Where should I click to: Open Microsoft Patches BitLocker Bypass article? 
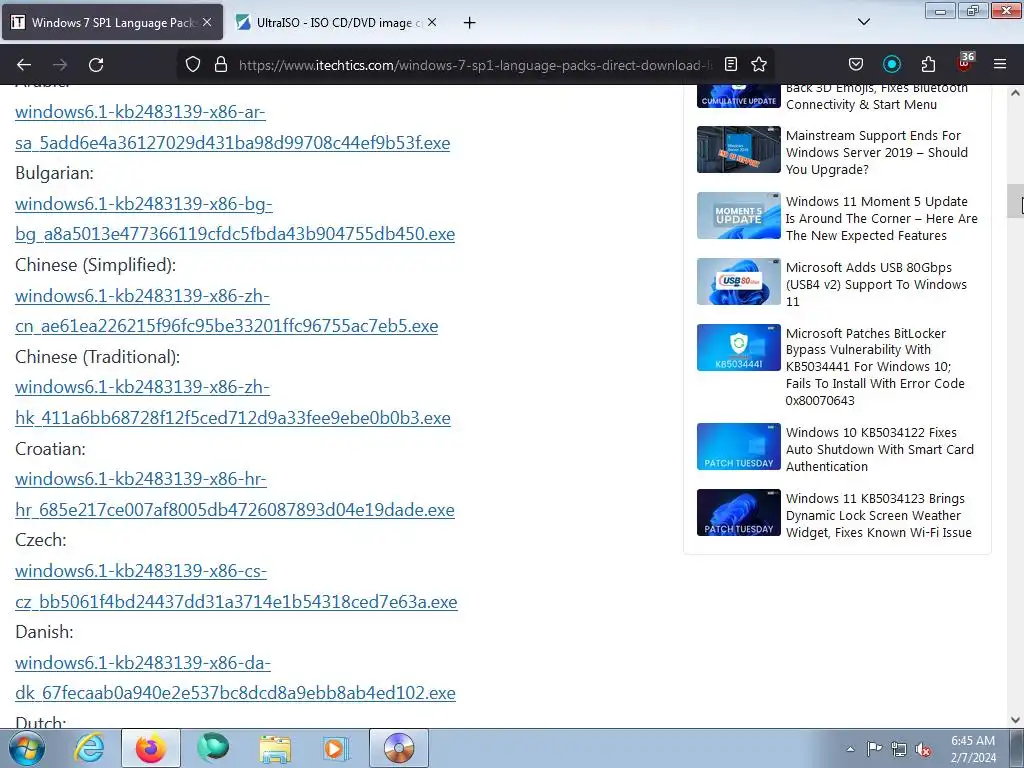pos(875,366)
